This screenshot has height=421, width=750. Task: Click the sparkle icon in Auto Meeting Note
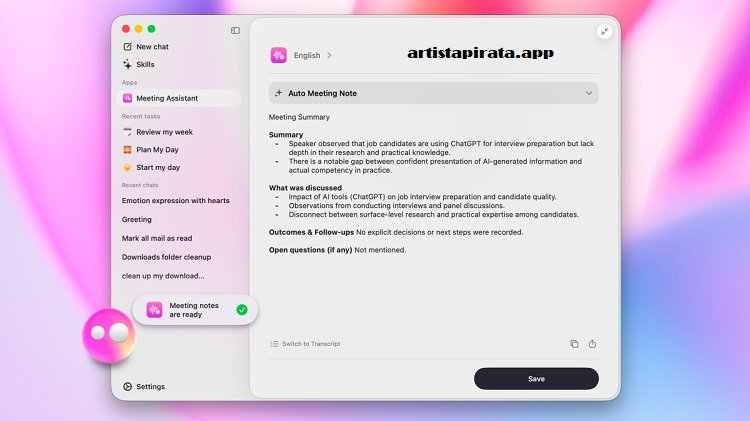click(278, 93)
